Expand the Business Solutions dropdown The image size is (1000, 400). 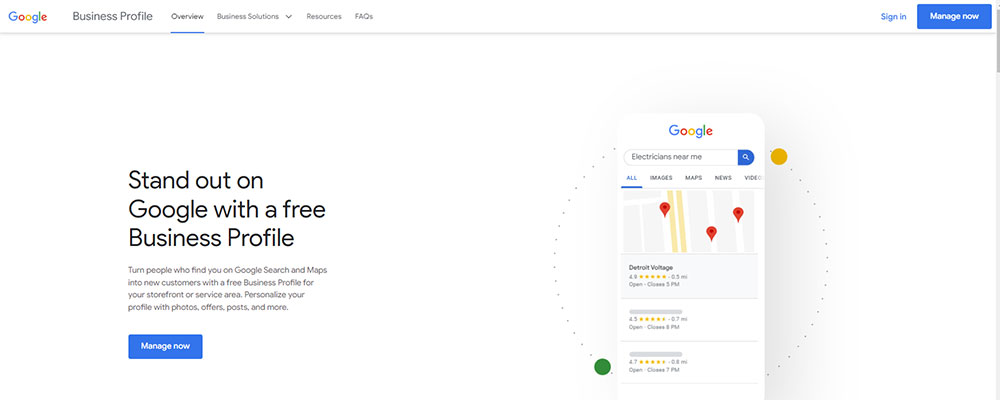[x=254, y=17]
